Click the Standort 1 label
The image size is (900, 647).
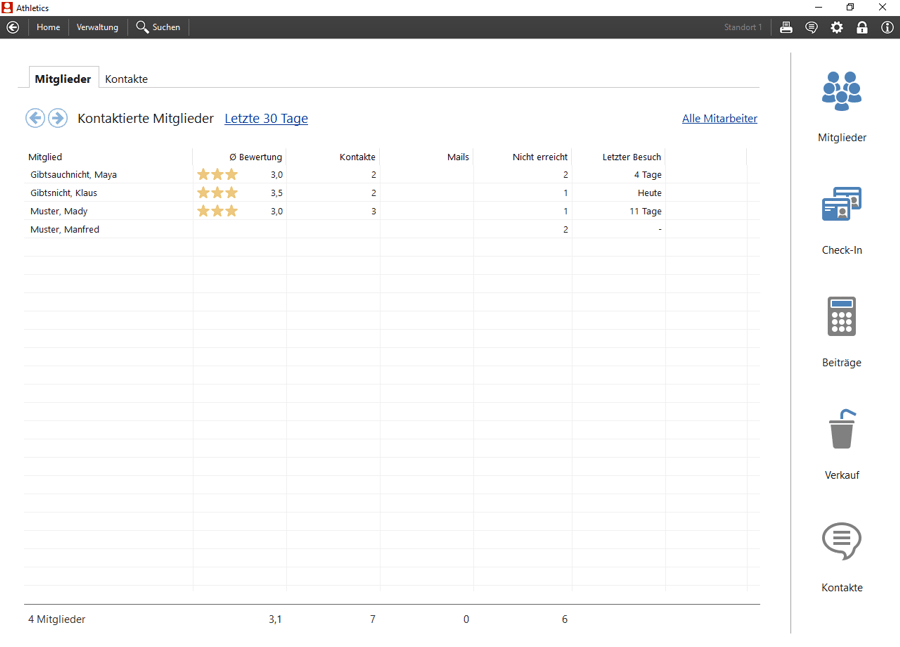[x=743, y=27]
